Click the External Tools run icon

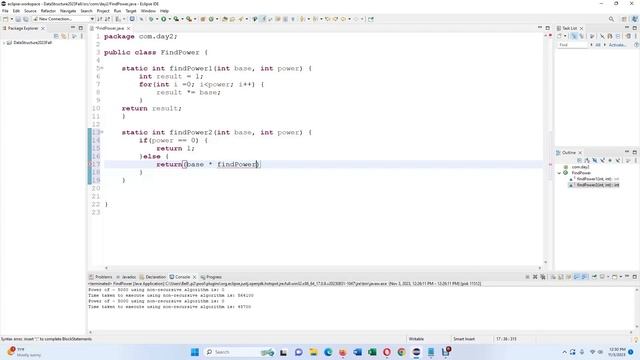pos(189,19)
